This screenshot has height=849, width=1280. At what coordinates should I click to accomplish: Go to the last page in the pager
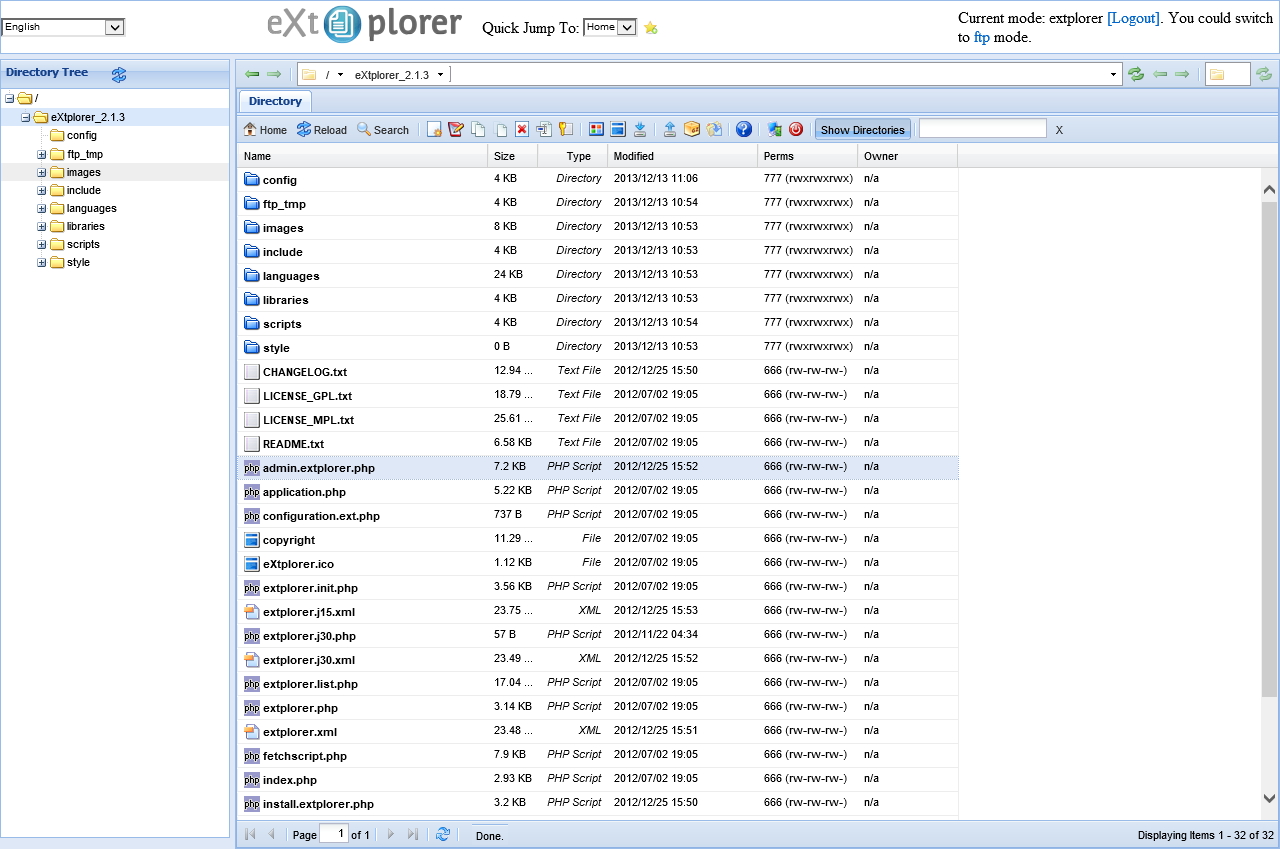pos(413,834)
